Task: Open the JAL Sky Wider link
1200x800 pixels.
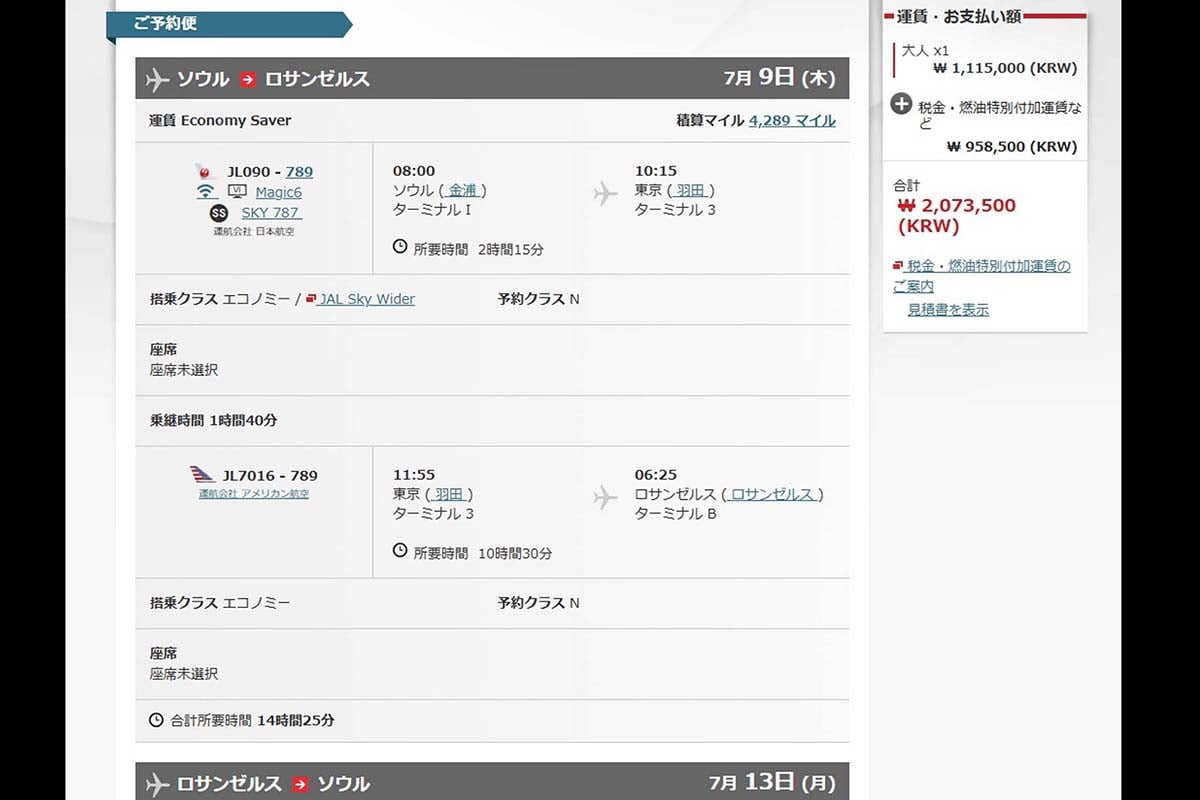Action: (x=366, y=299)
